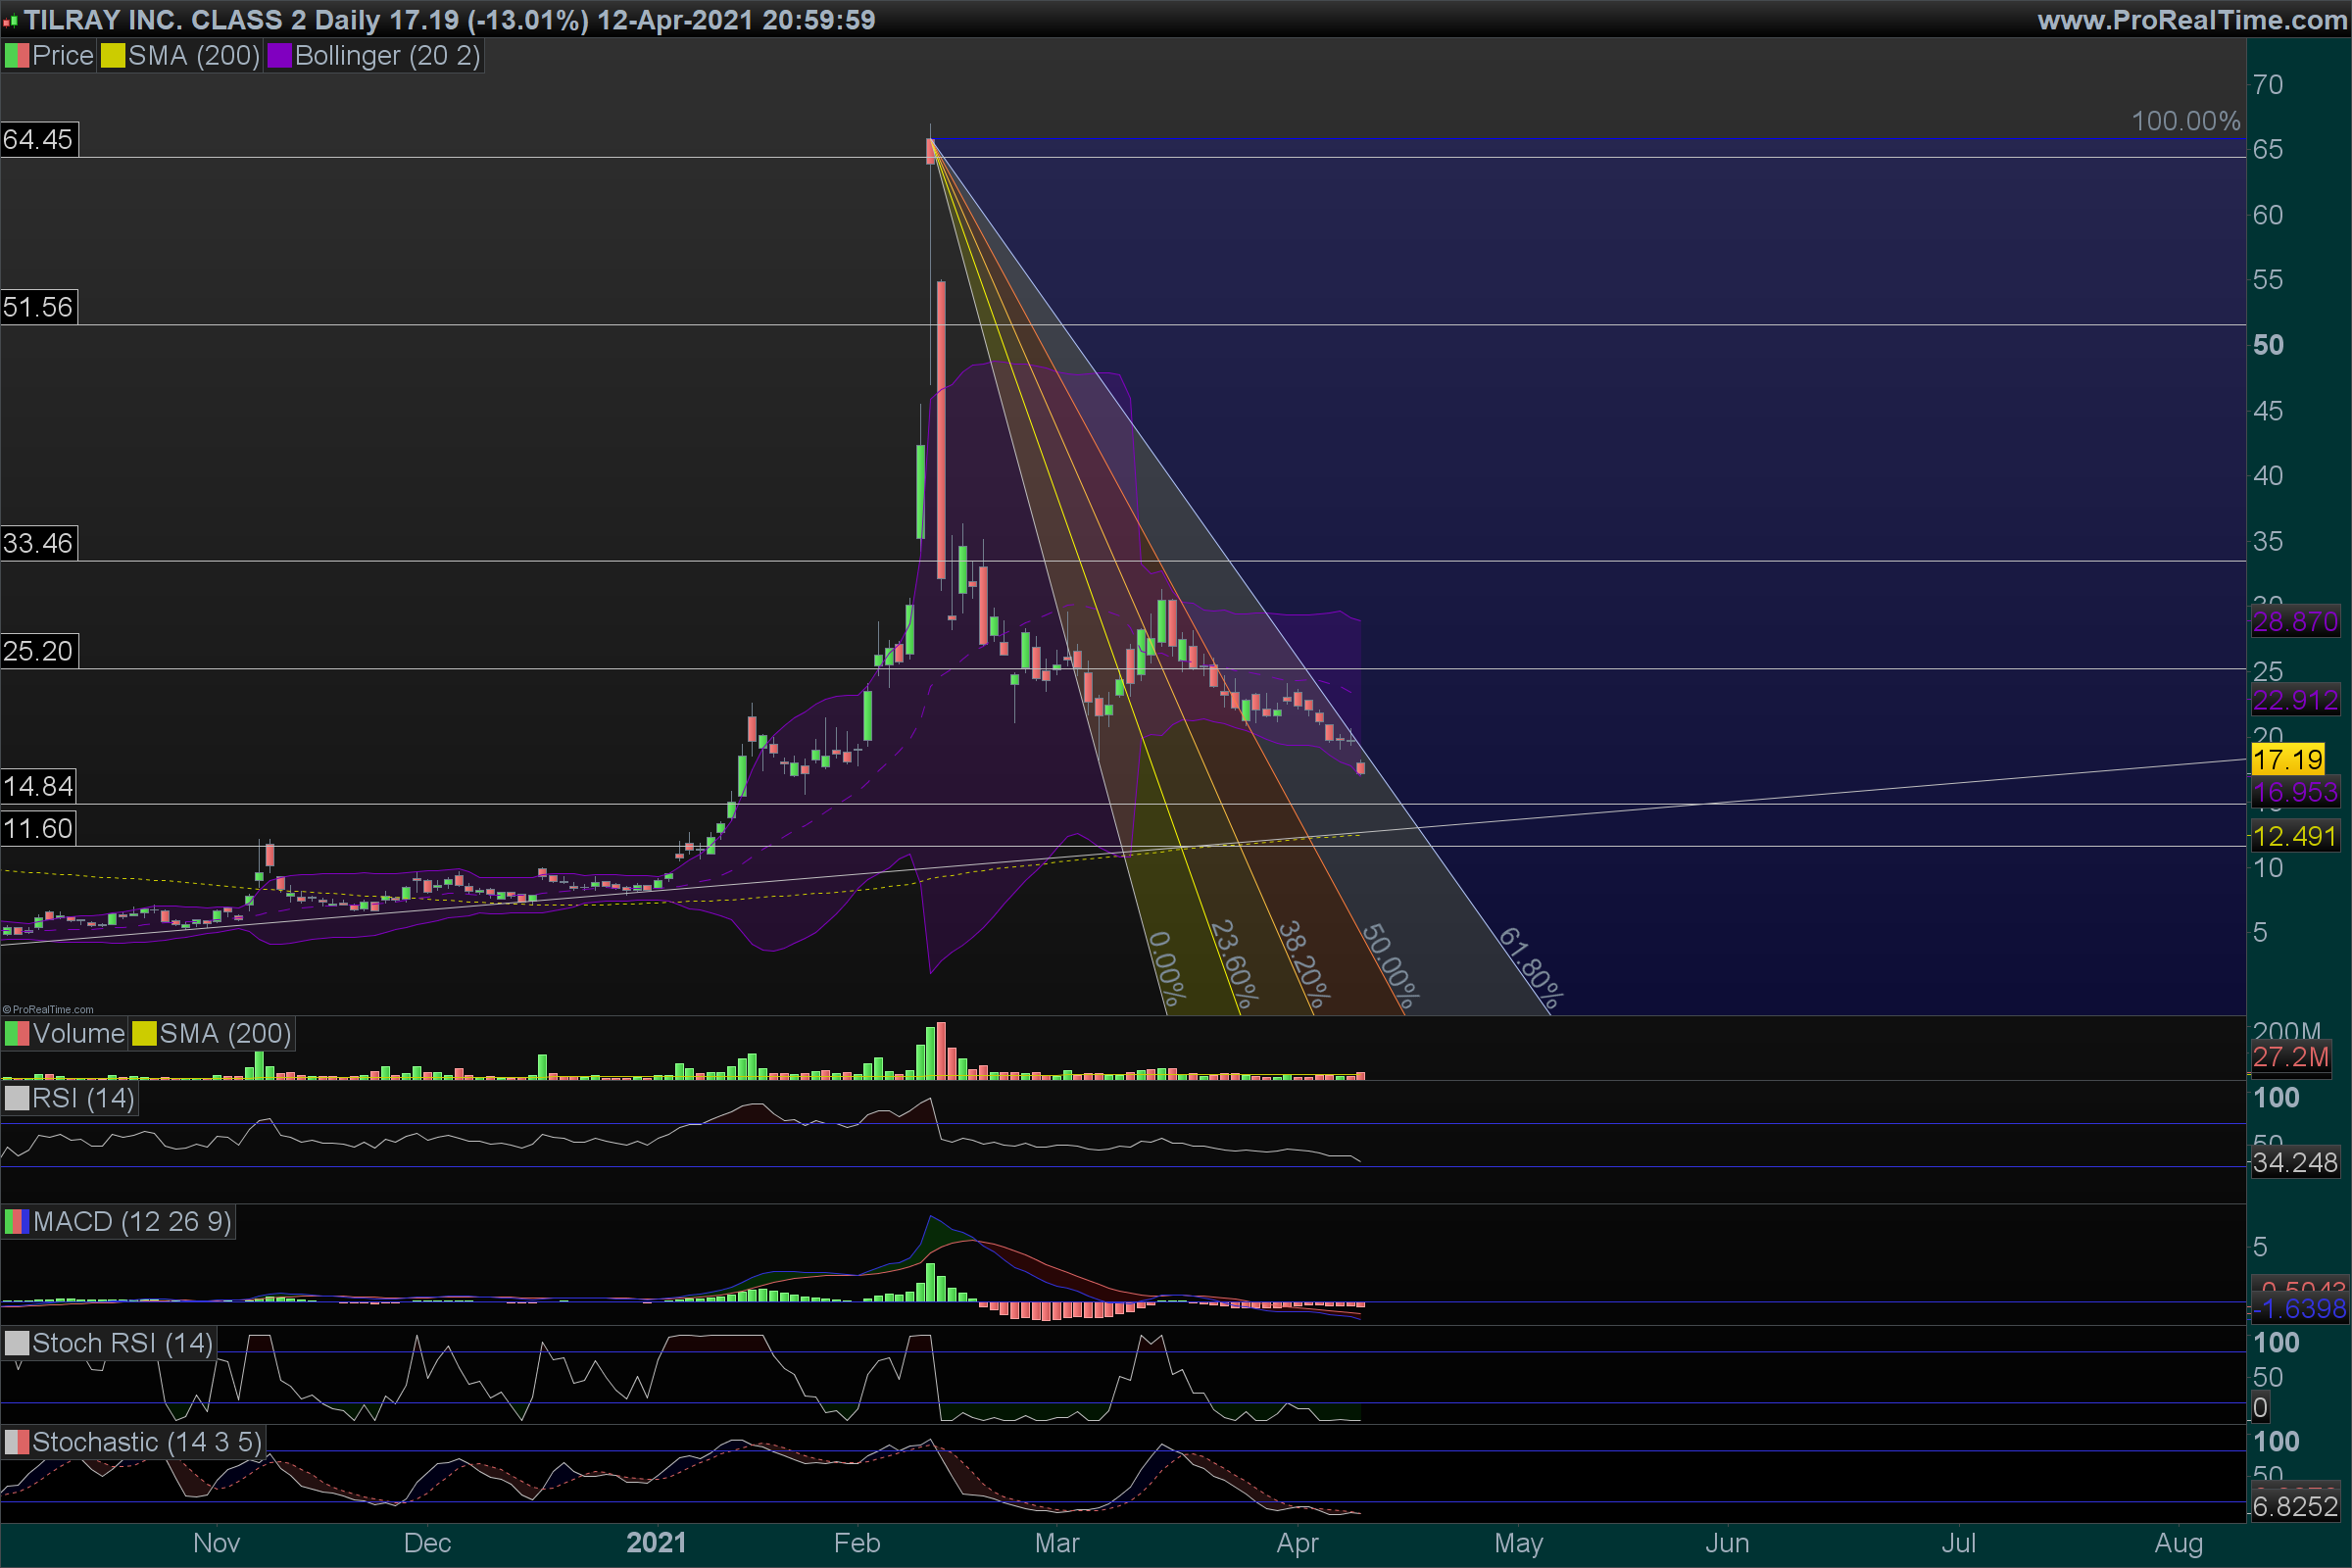2352x1568 pixels.
Task: Select the 64.45 horizontal price level label
Action: pos(38,139)
